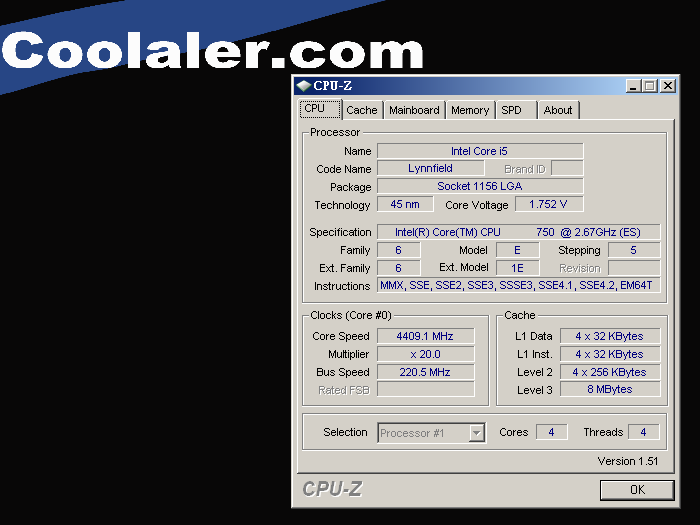
Task: Click the empty Rated FSB field
Action: click(425, 389)
